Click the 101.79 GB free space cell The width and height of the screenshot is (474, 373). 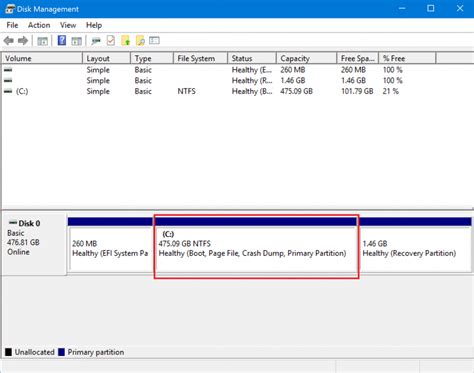tap(357, 91)
